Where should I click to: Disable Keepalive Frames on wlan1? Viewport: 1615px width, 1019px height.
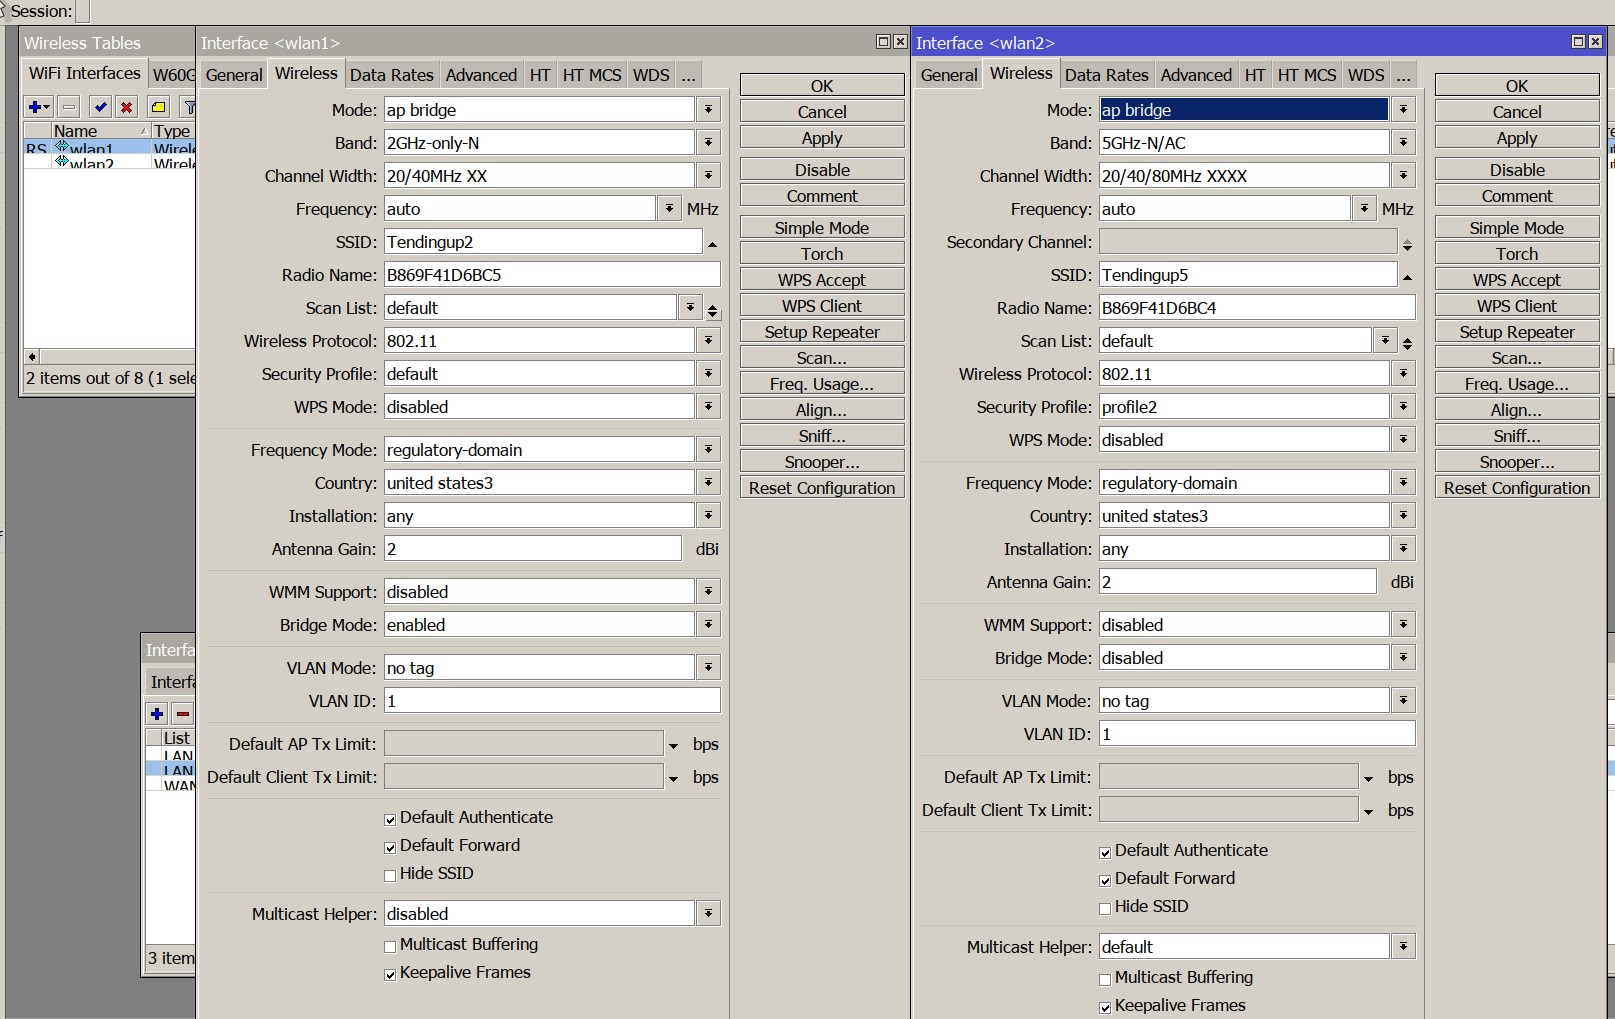coord(389,974)
